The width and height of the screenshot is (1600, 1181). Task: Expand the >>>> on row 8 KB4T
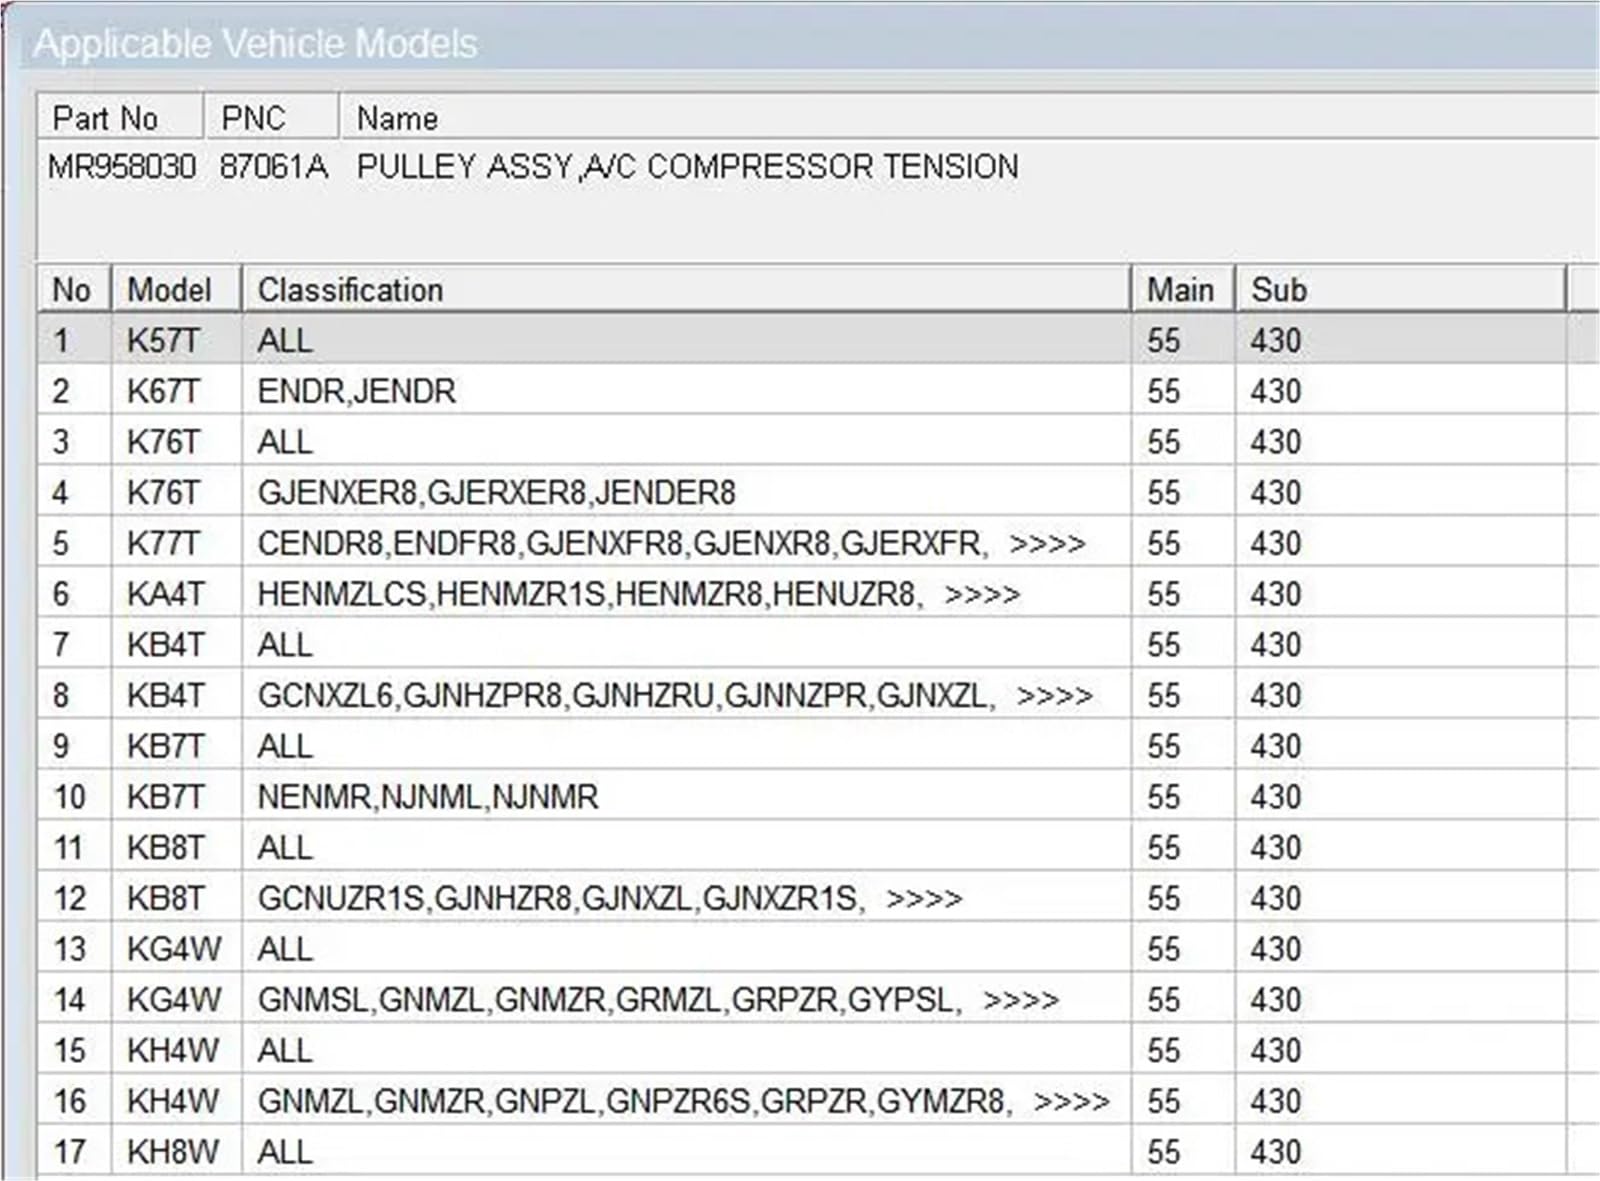1054,696
